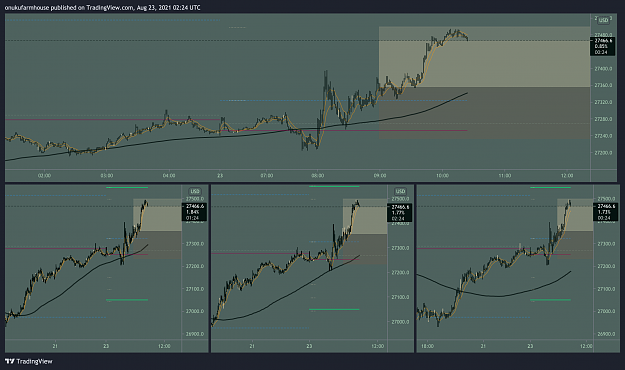625x370 pixels.
Task: Click 12:00 on bottom-left chart time axis
Action: click(x=164, y=346)
